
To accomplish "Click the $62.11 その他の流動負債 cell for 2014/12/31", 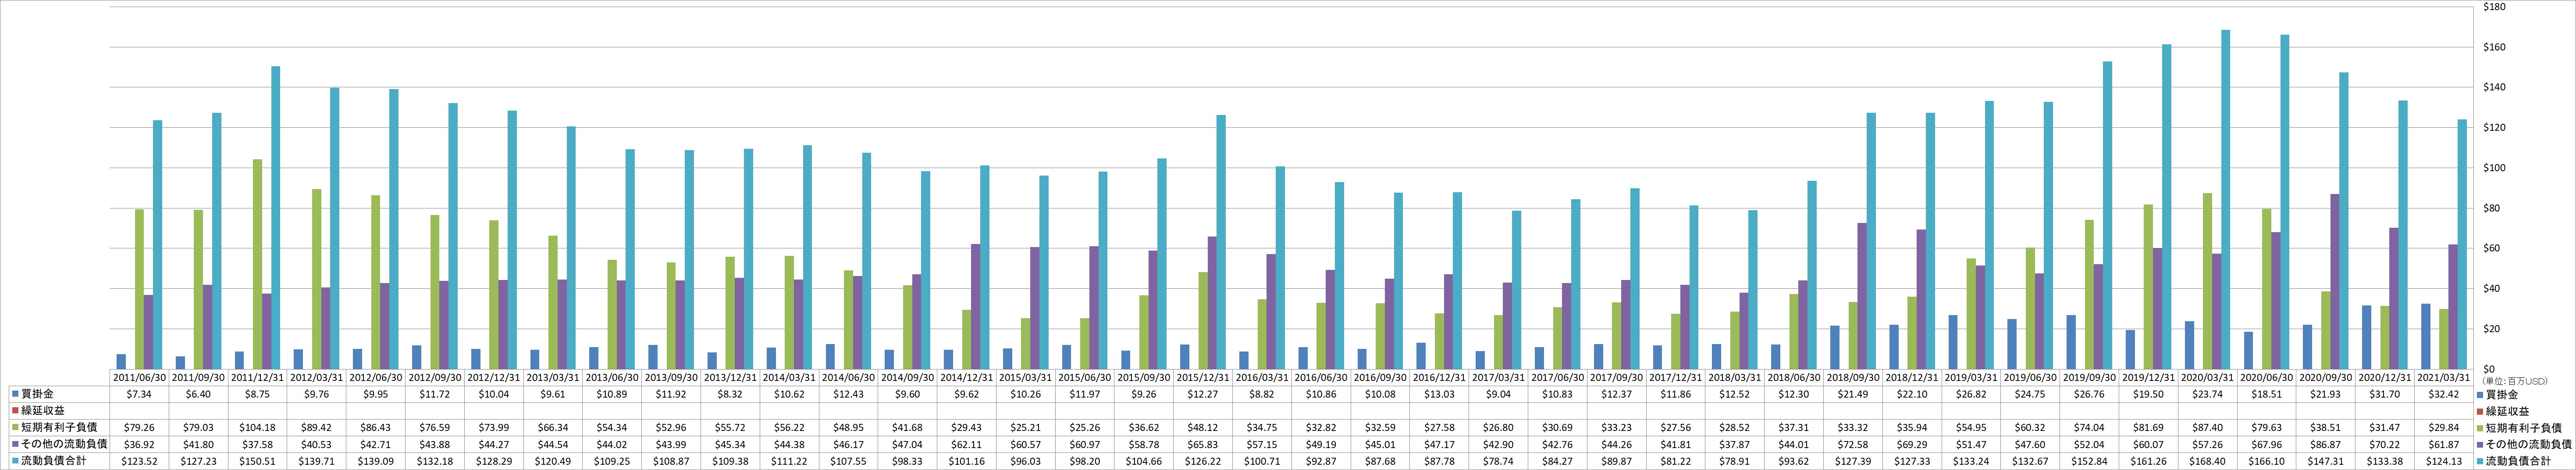I will [x=966, y=444].
